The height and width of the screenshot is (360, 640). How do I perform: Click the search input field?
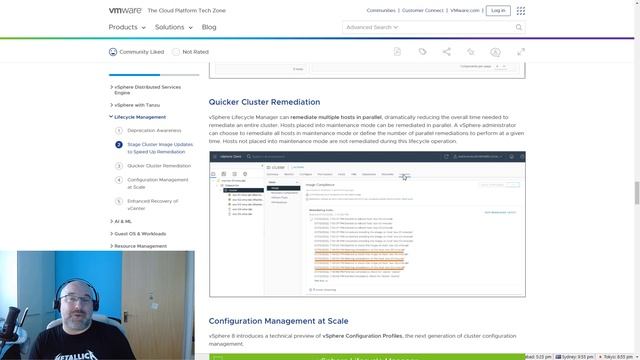click(433, 27)
